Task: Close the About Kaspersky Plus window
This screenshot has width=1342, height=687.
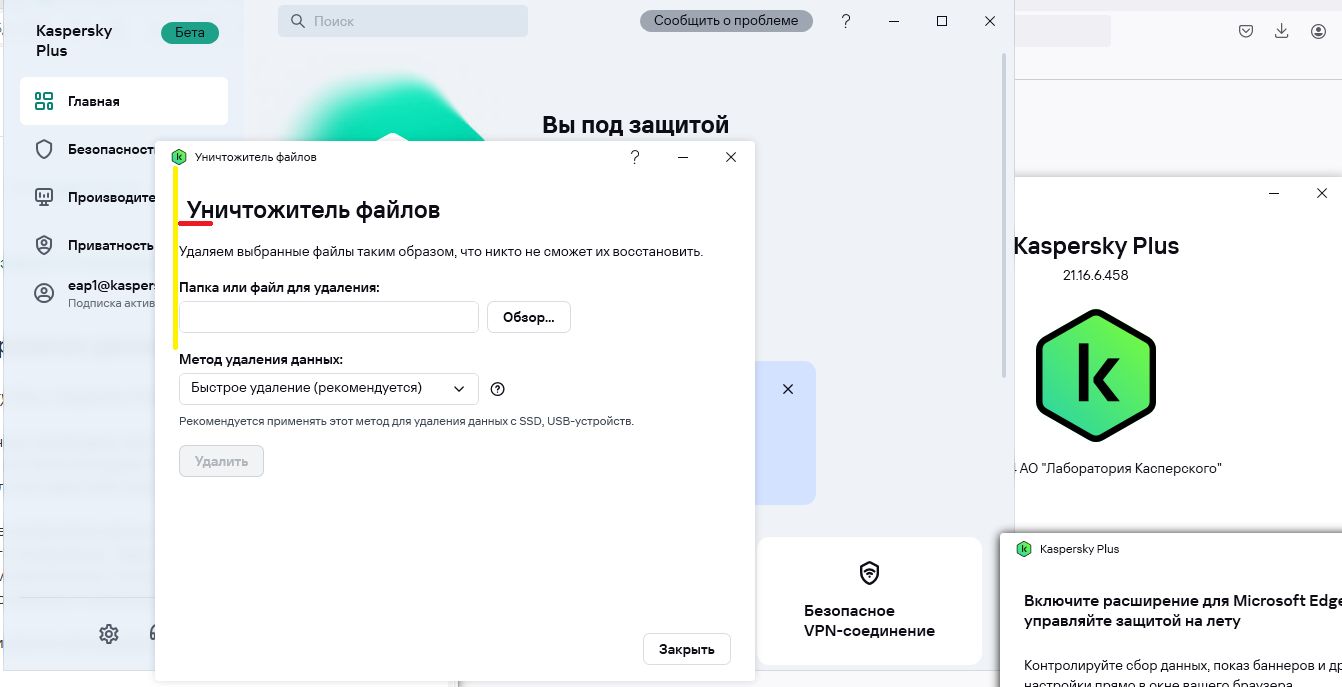Action: pyautogui.click(x=1322, y=193)
